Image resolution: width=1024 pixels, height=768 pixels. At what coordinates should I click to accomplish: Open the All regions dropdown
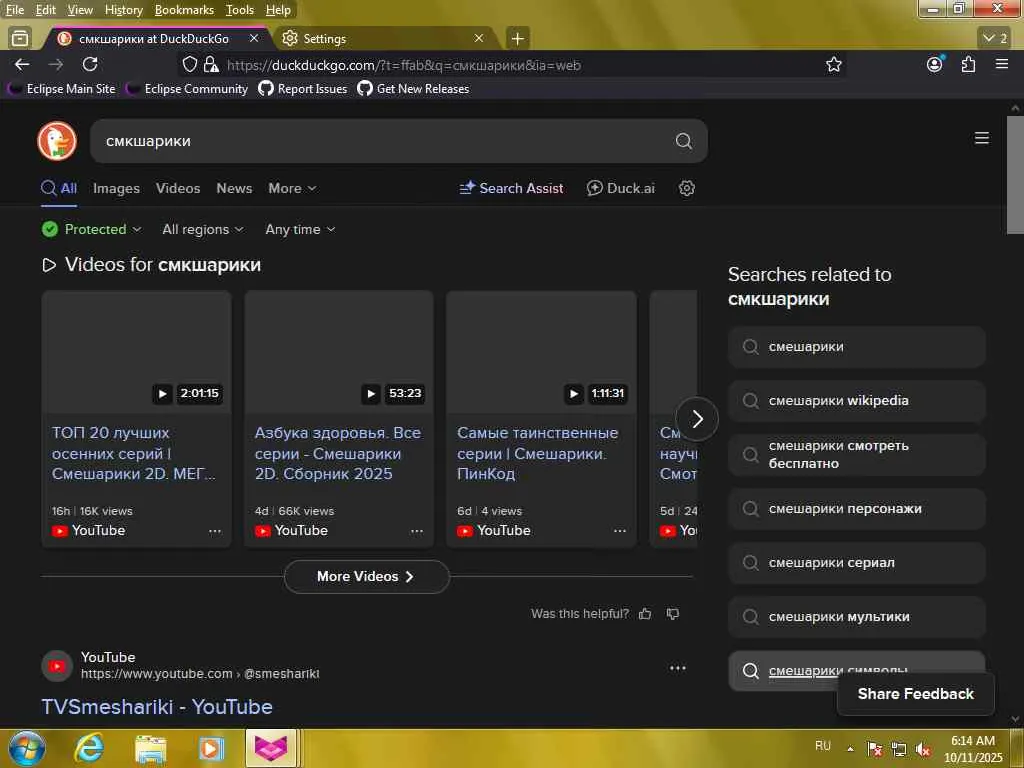[x=202, y=229]
